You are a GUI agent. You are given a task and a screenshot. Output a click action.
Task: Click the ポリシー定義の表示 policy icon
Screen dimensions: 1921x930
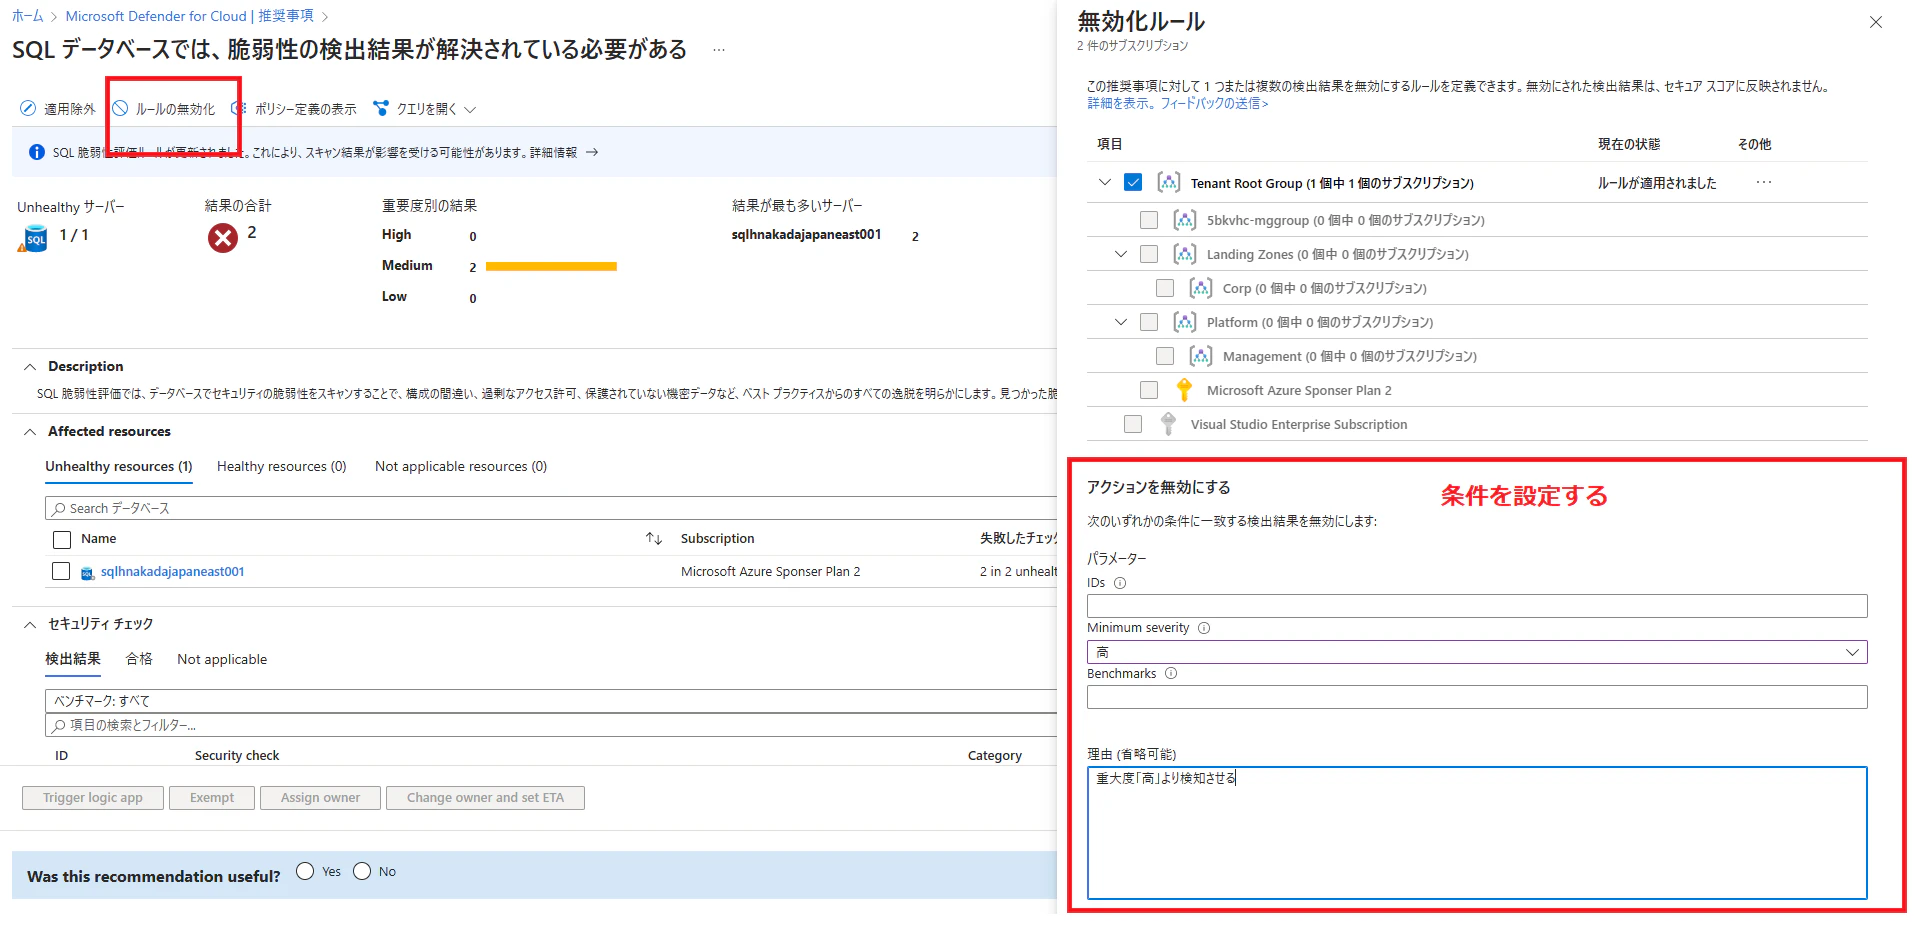coord(238,109)
